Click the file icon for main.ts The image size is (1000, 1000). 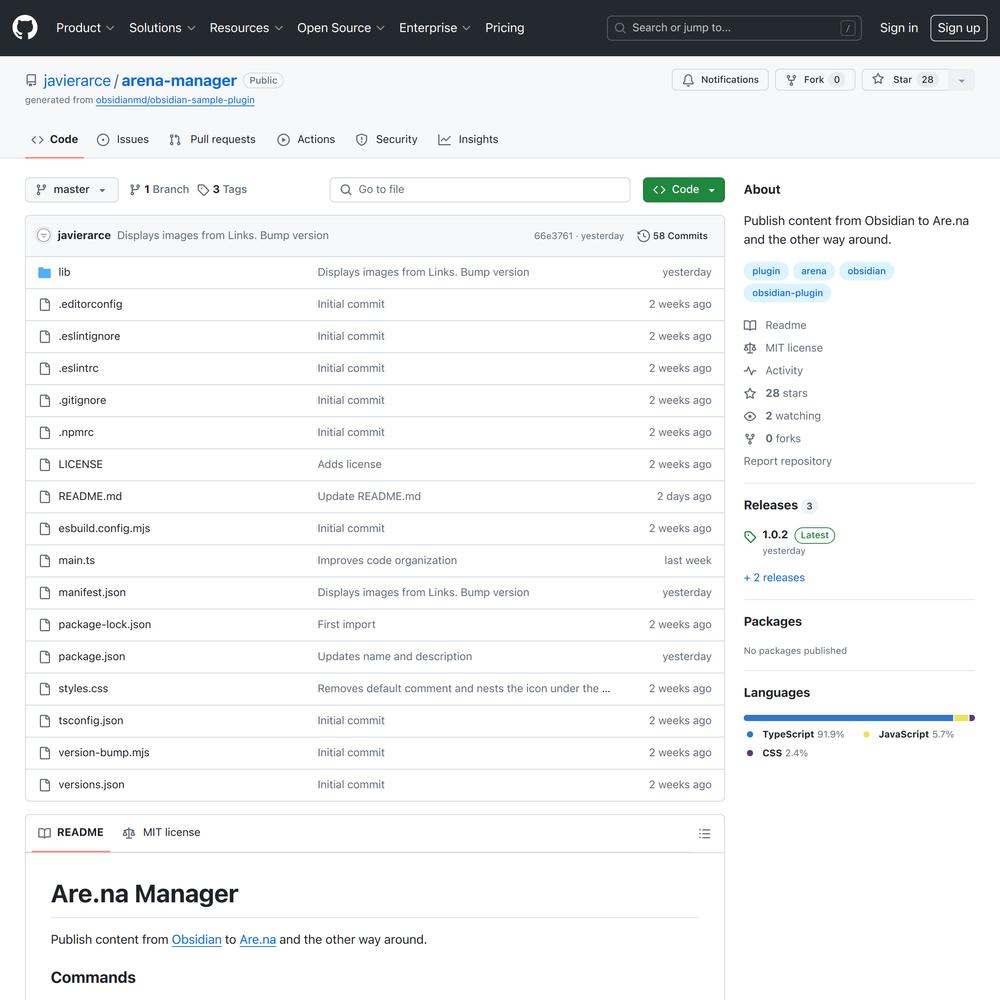(45, 561)
